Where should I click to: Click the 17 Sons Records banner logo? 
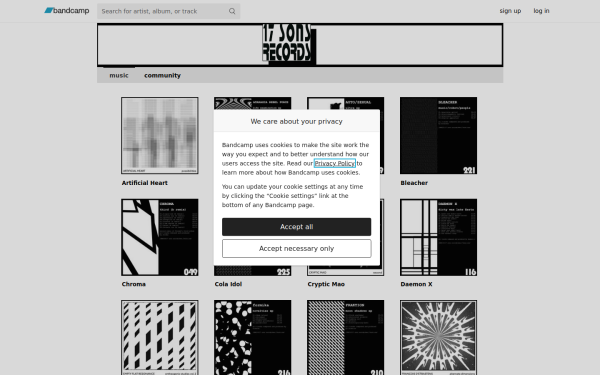(289, 44)
